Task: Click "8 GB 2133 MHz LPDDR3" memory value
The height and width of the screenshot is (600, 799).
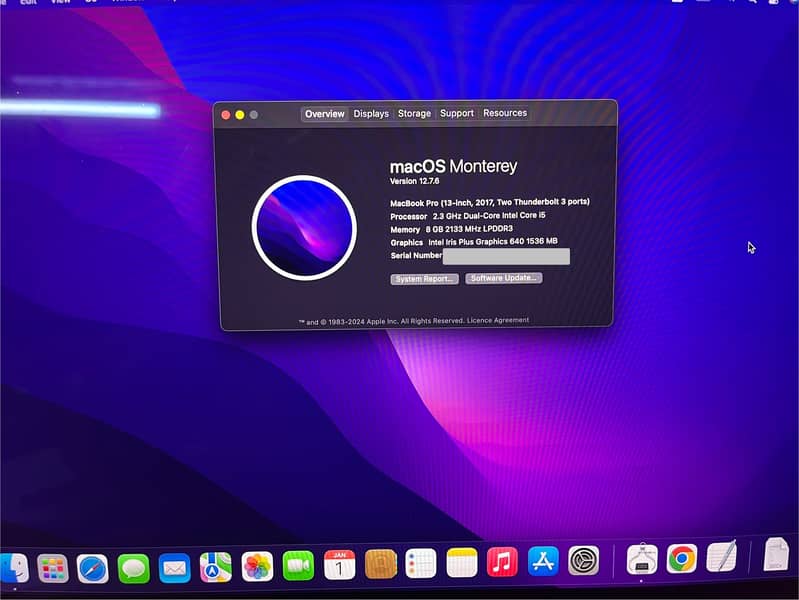Action: 469,229
